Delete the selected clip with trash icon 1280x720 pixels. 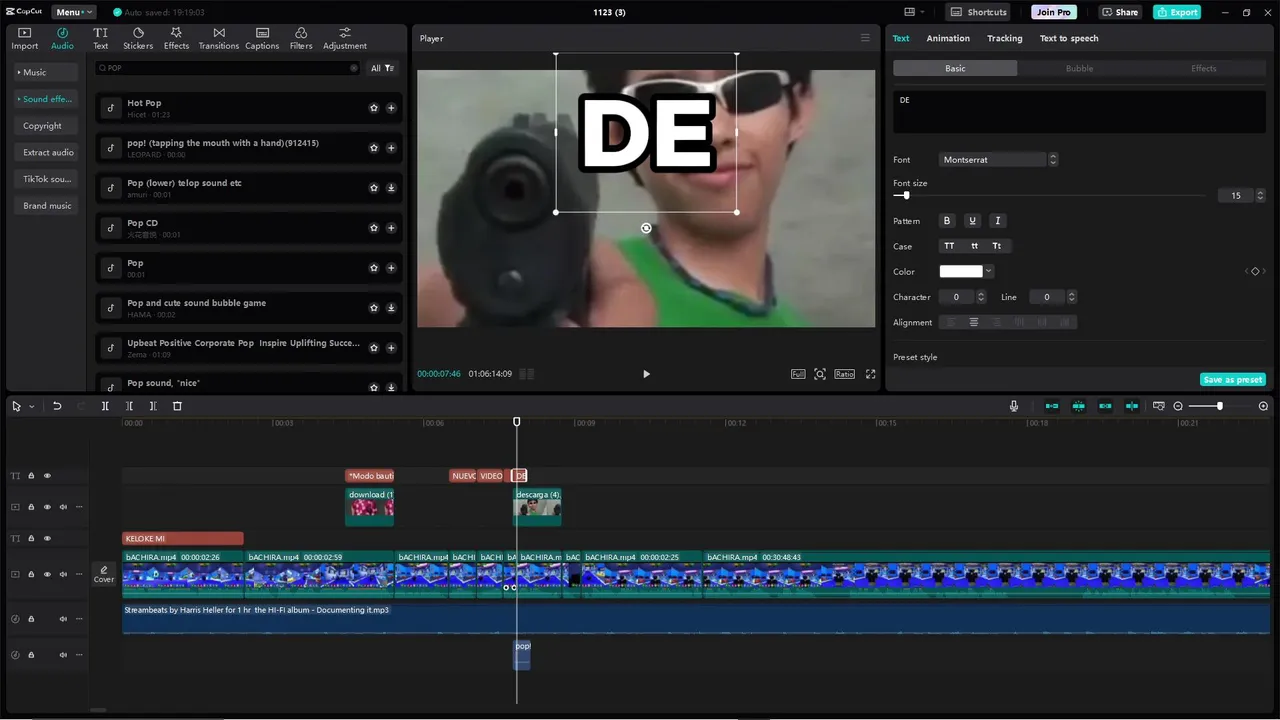pos(177,406)
